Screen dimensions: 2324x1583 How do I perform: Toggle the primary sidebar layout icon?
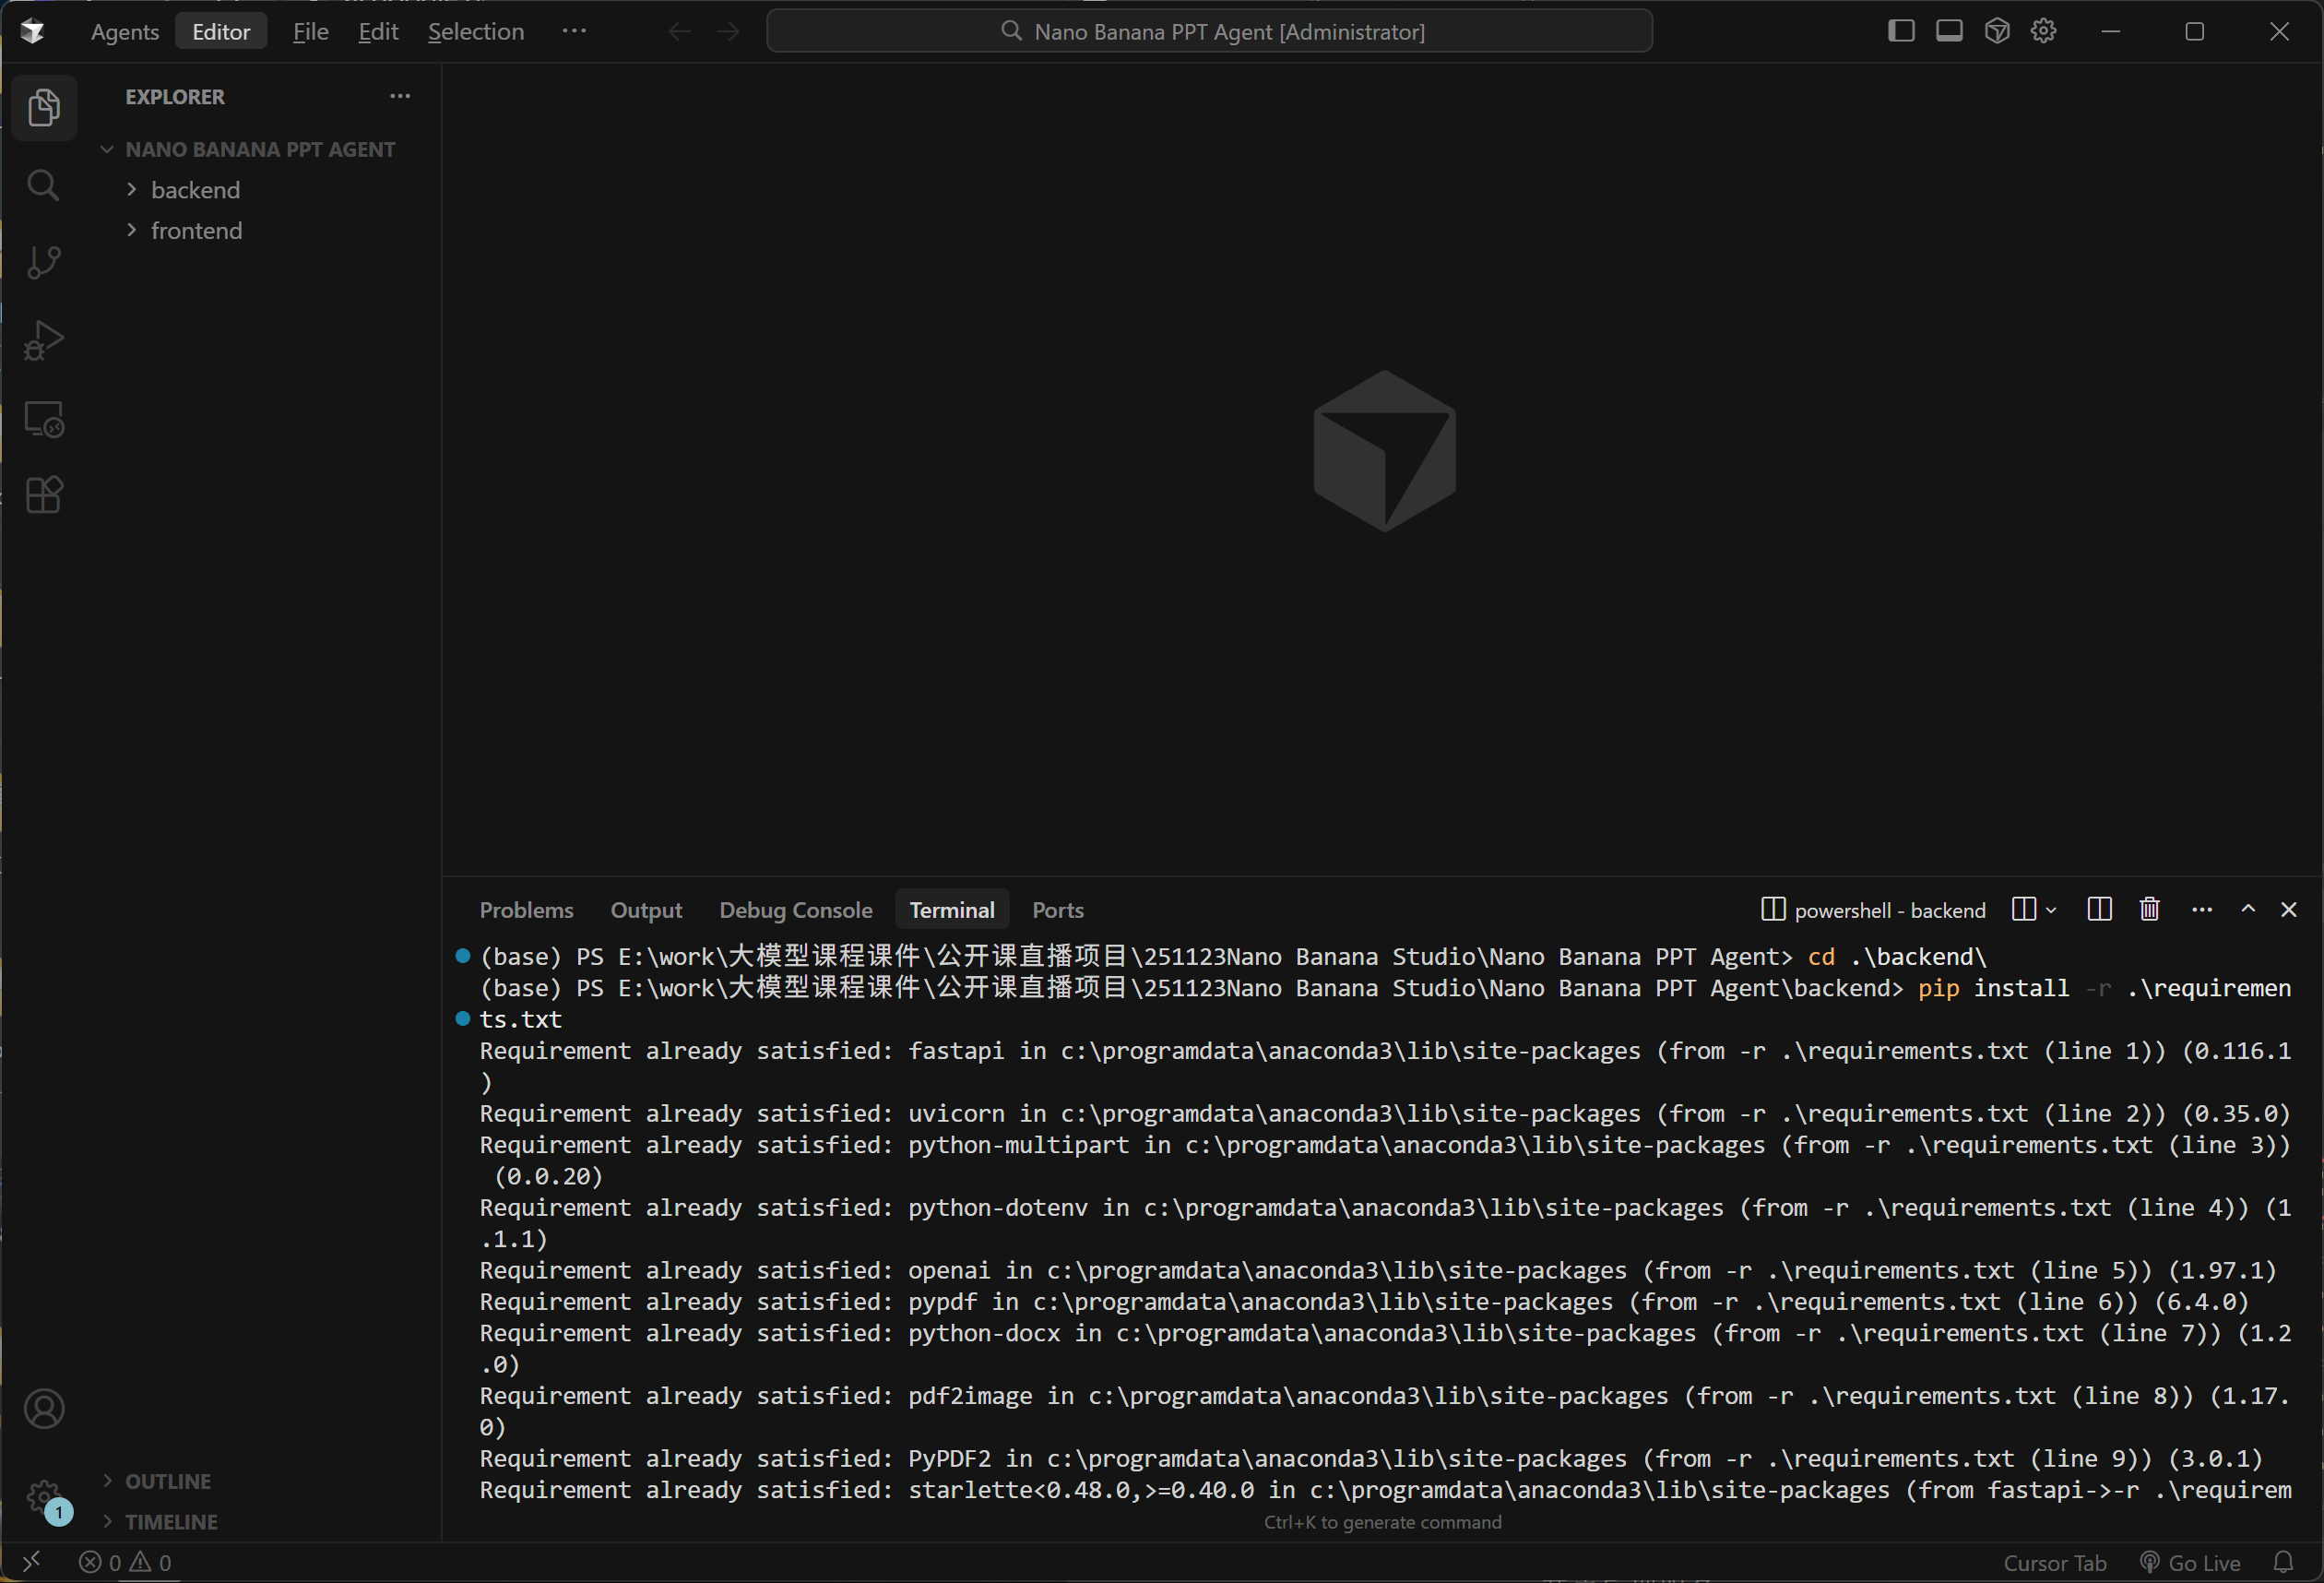[x=1901, y=31]
